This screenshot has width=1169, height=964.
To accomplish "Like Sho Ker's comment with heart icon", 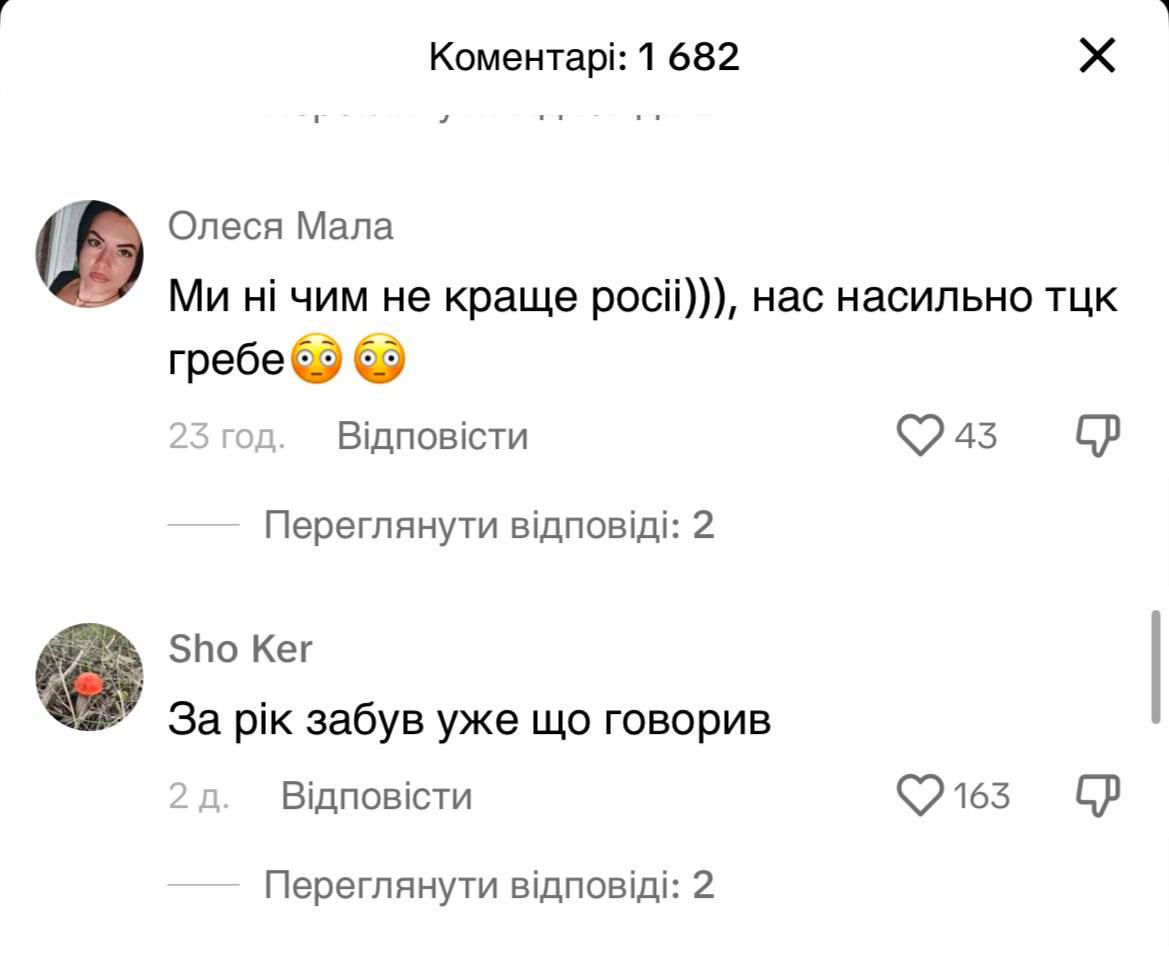I will 920,796.
